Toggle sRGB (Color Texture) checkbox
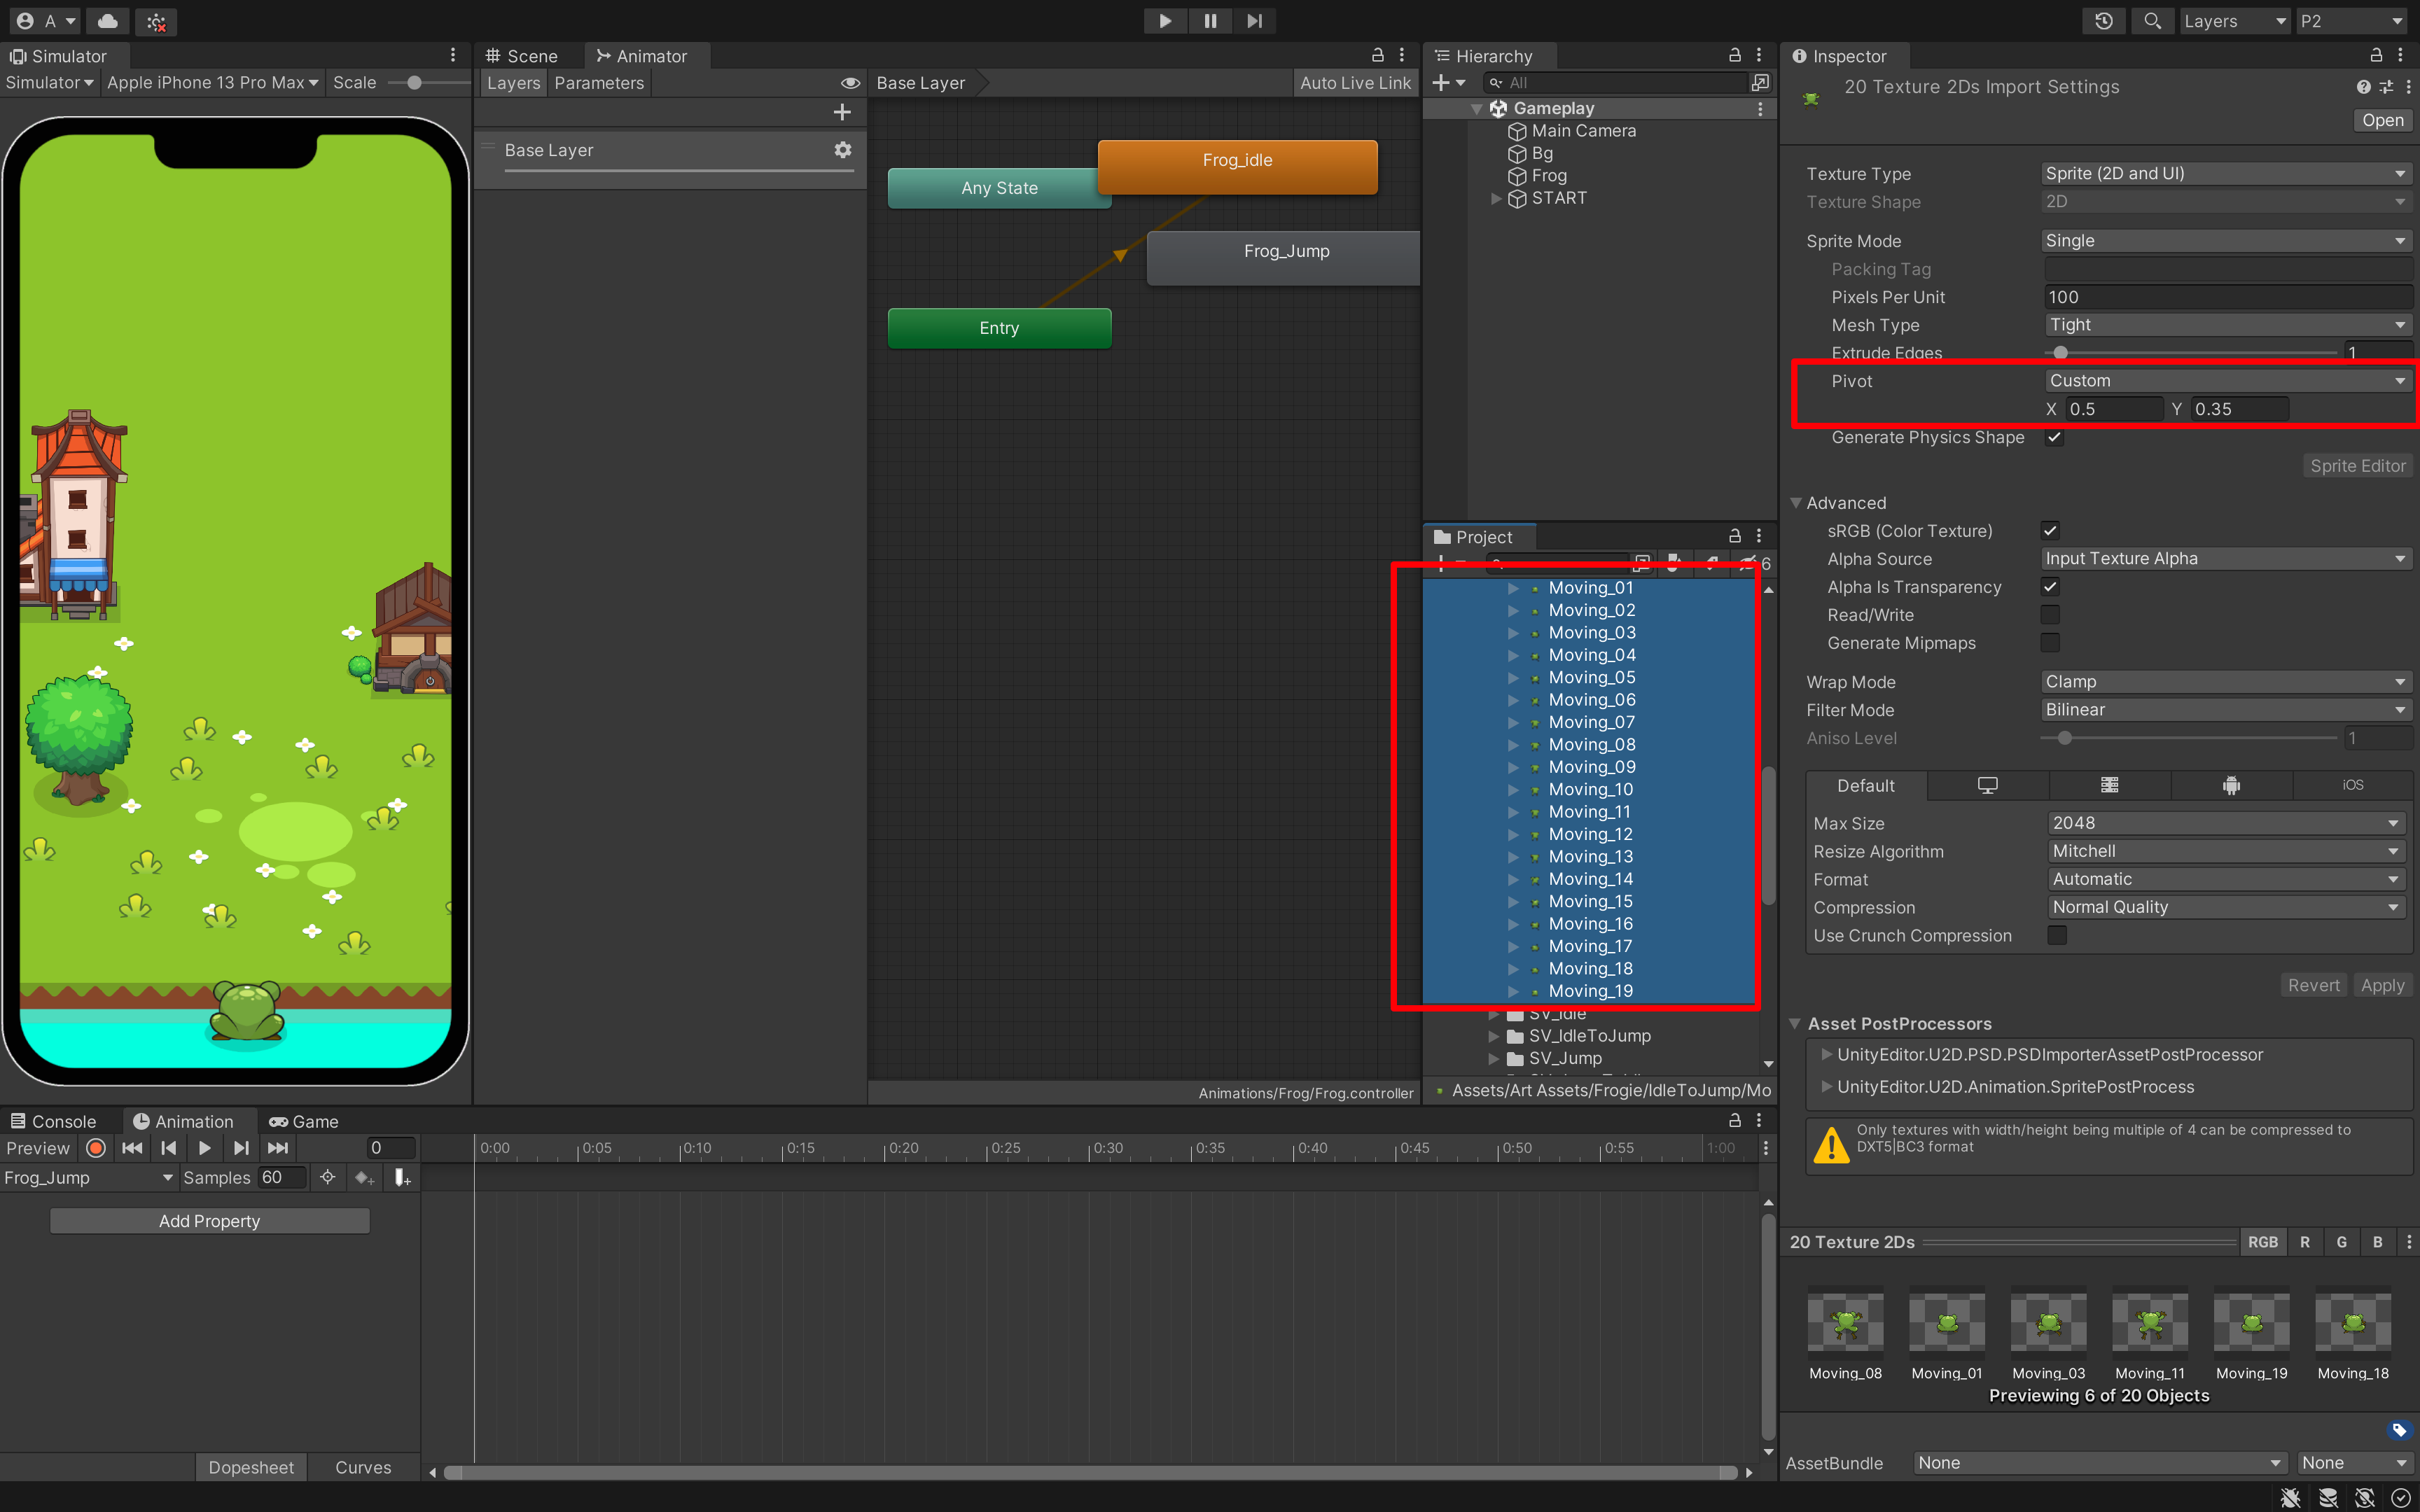This screenshot has height=1512, width=2420. (x=2050, y=531)
